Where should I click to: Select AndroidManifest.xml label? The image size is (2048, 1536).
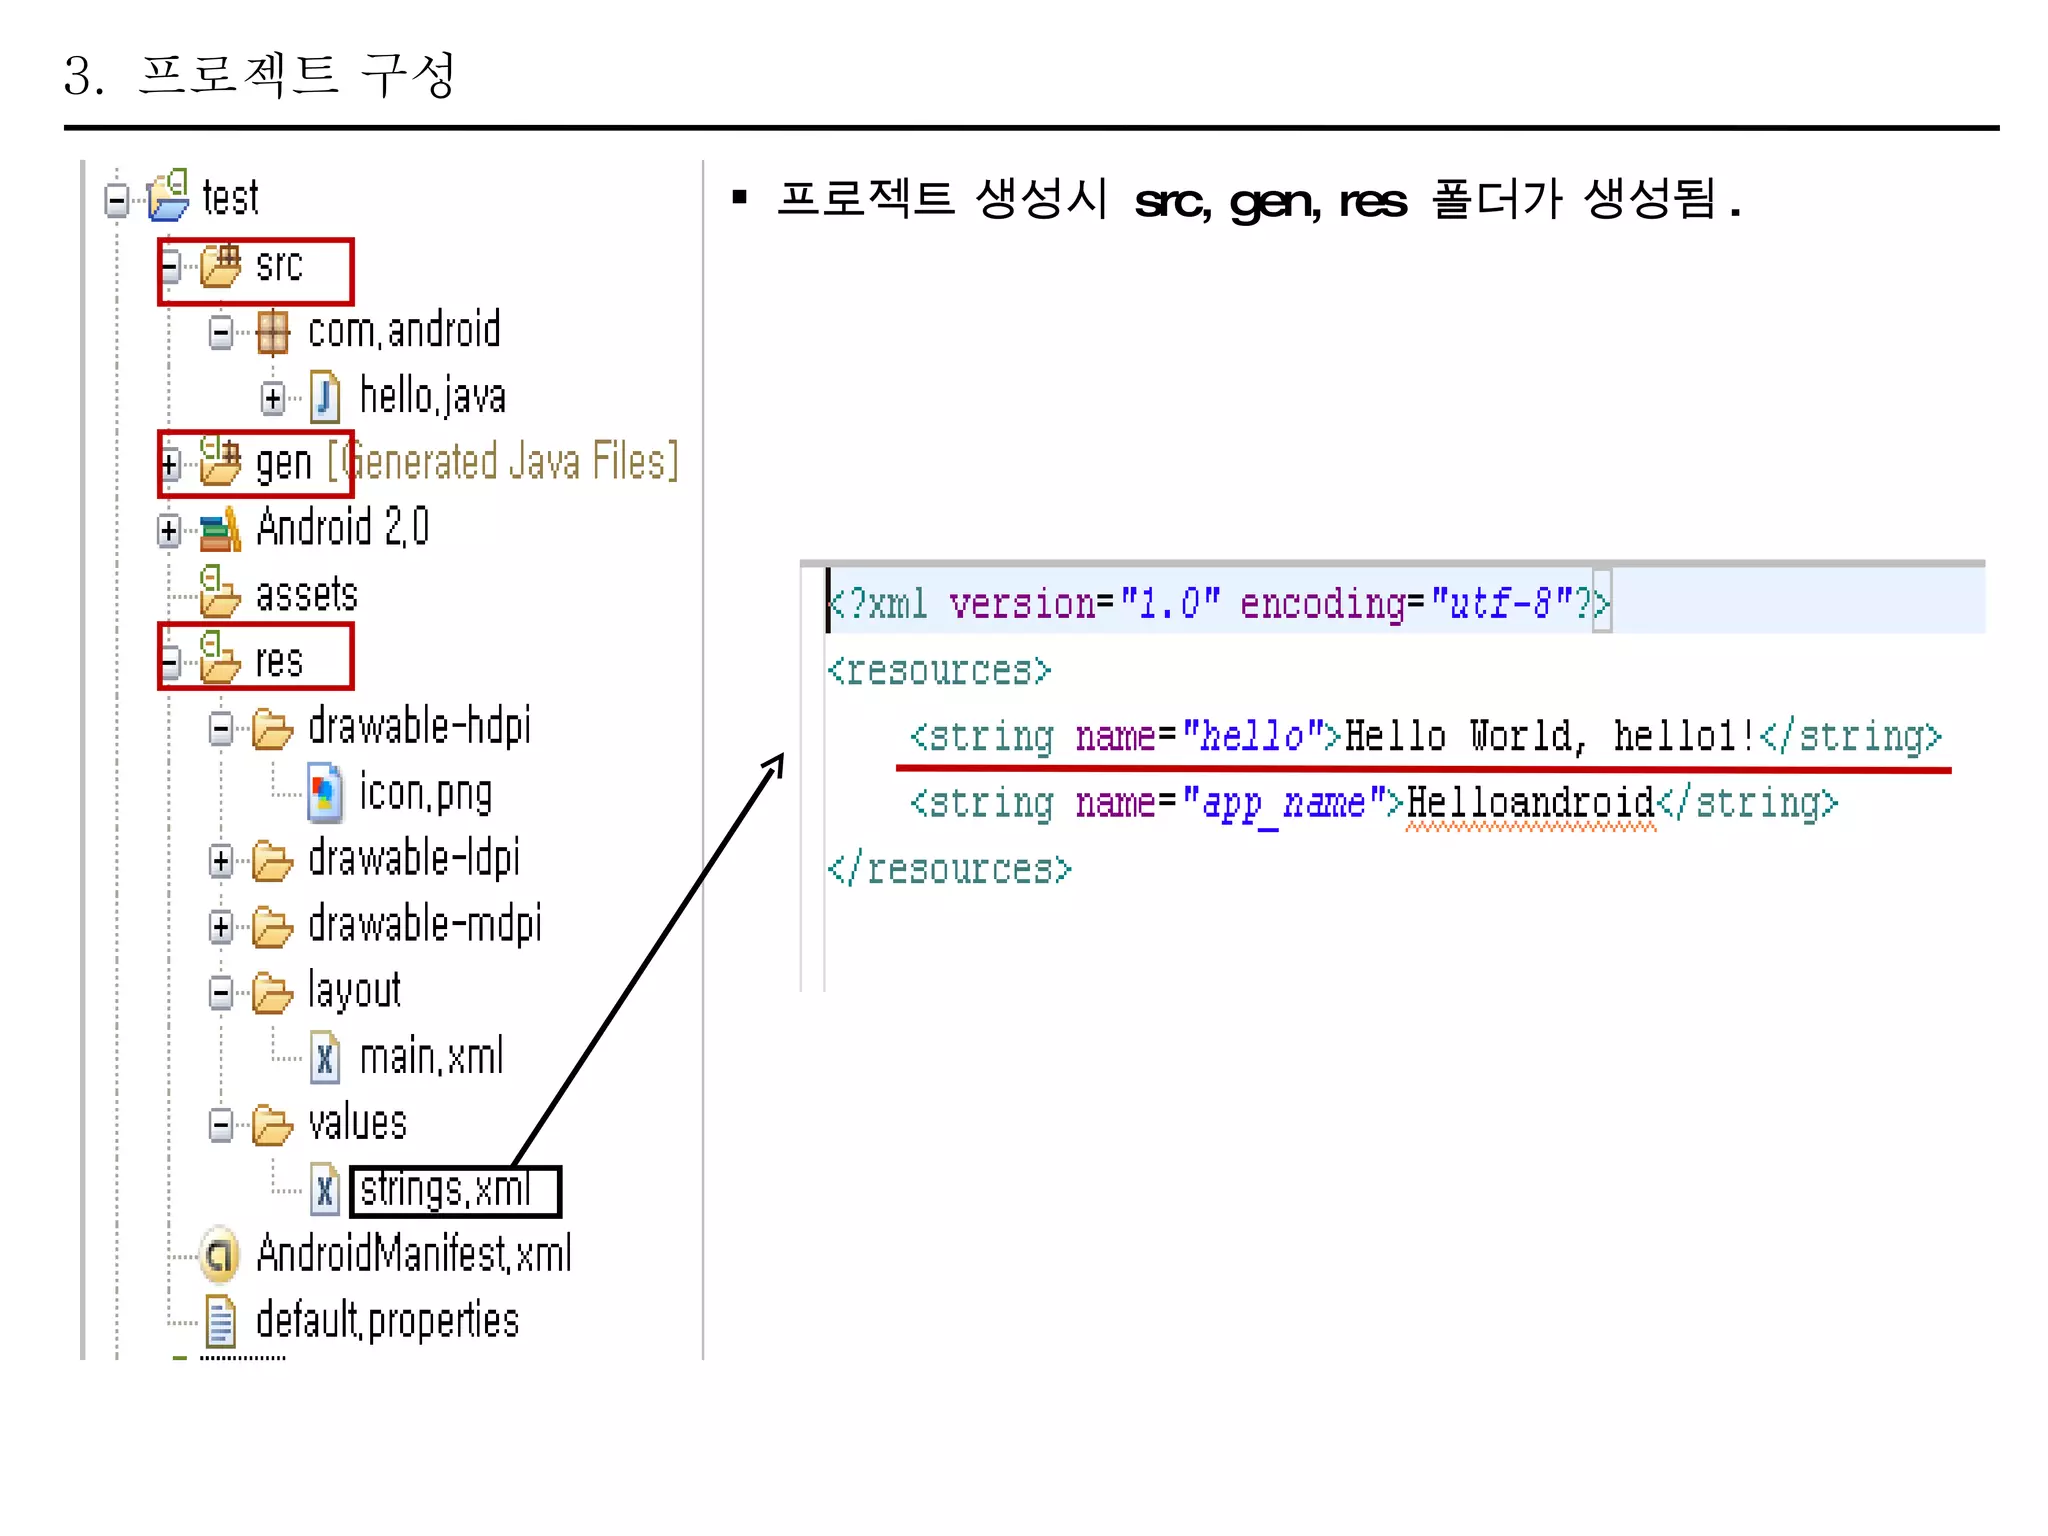pos(414,1254)
